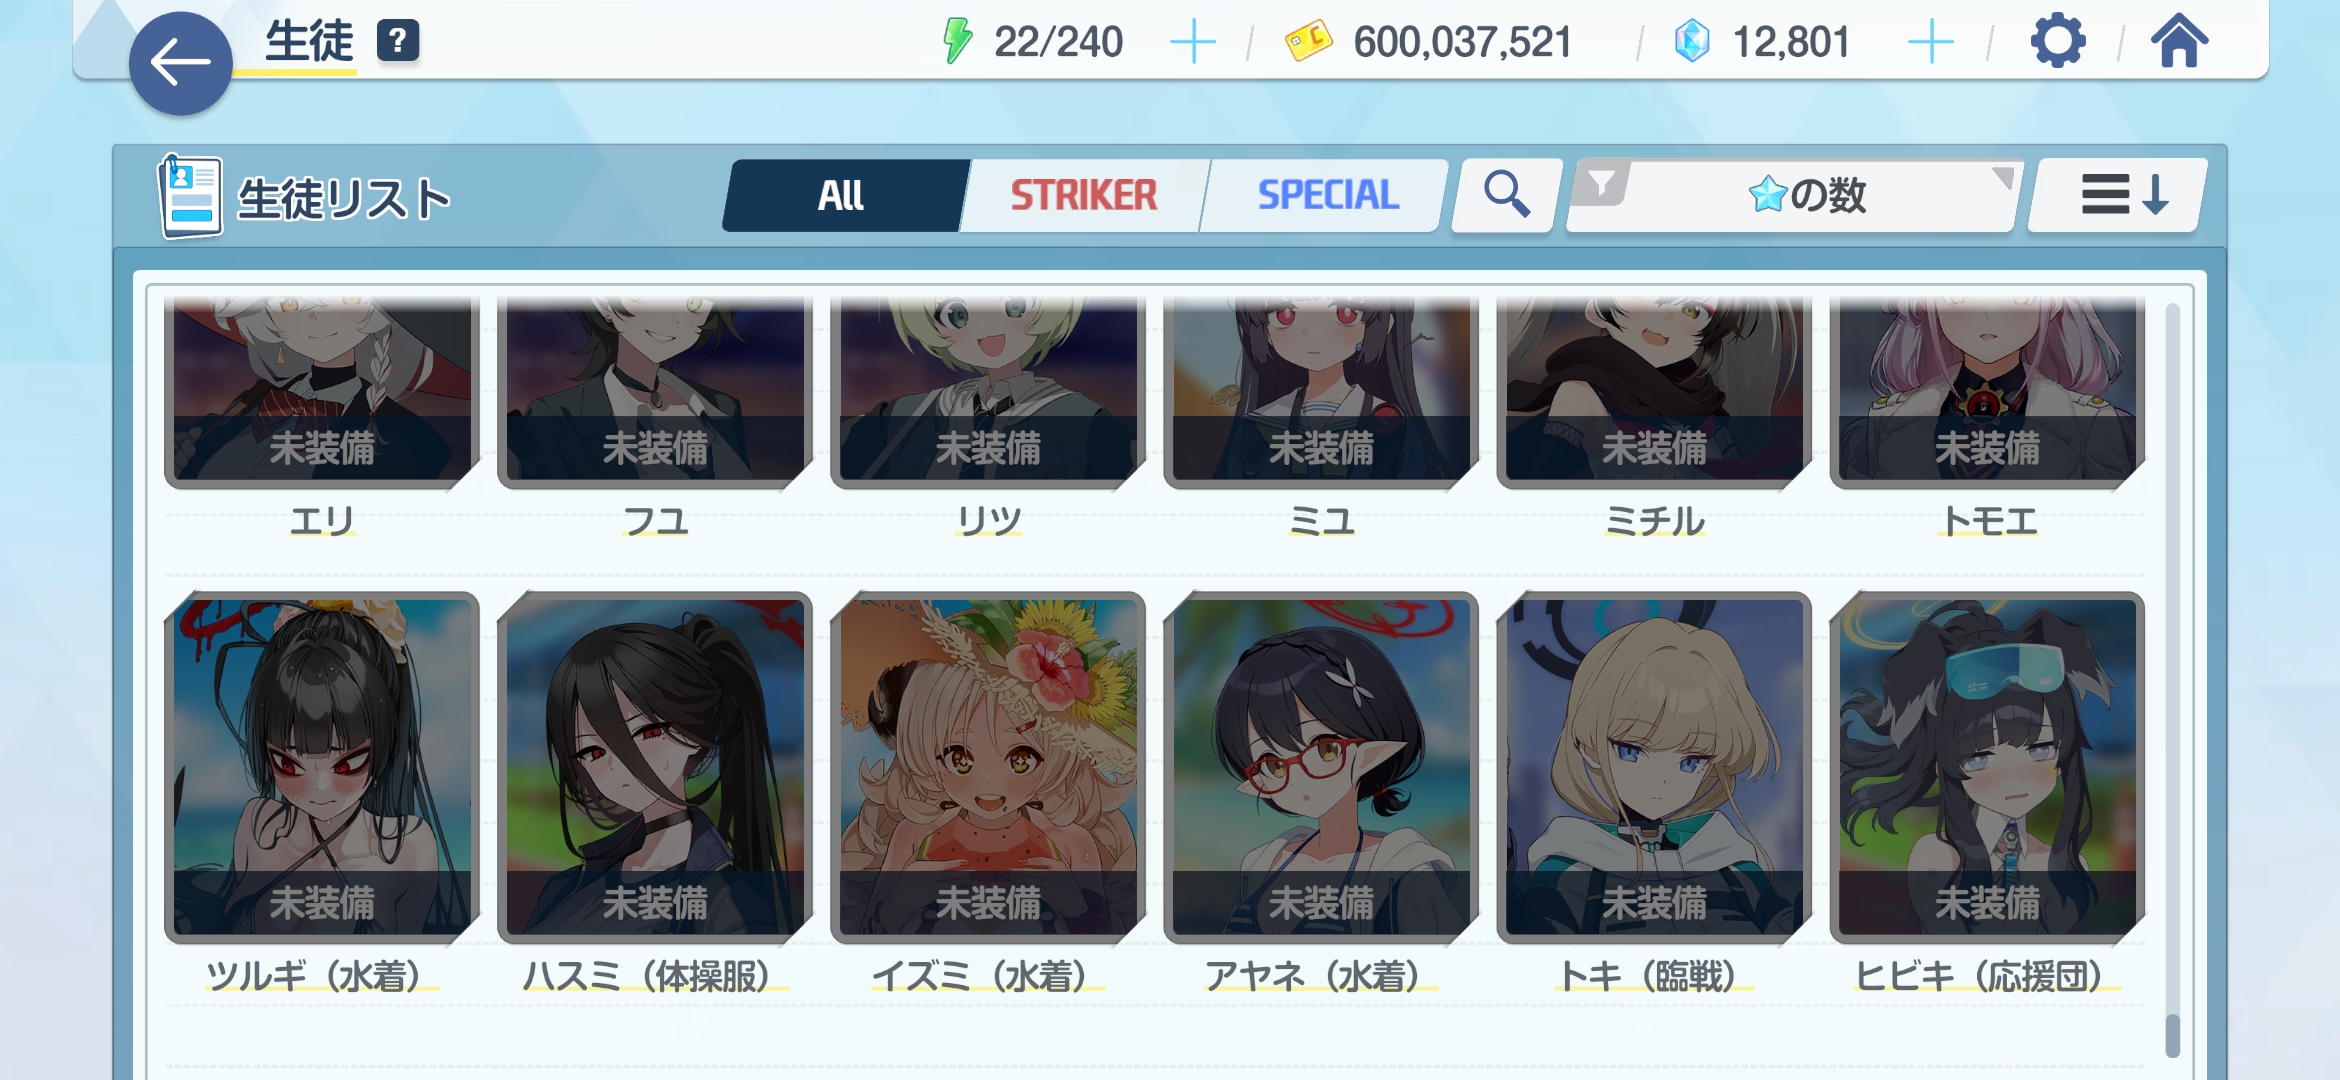Add gems with the plus next to 12,801

1930,43
